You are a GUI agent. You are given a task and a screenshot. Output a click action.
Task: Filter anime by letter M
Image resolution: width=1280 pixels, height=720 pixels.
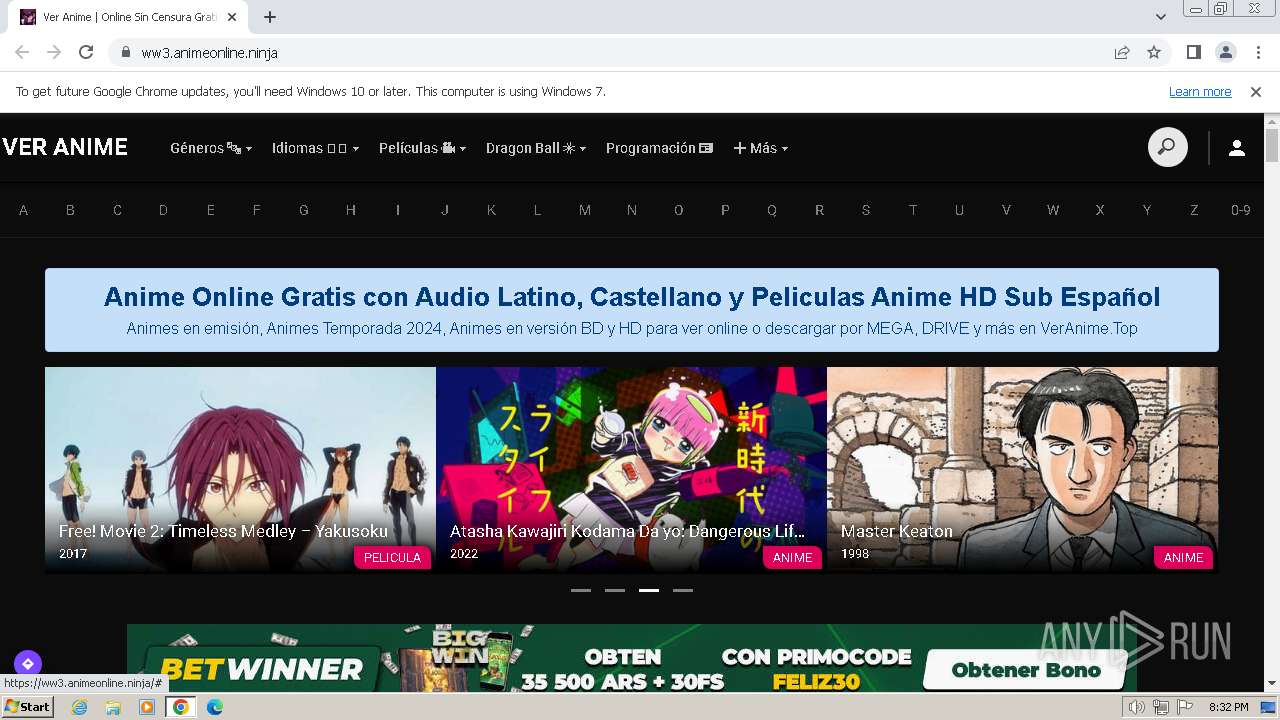(585, 210)
